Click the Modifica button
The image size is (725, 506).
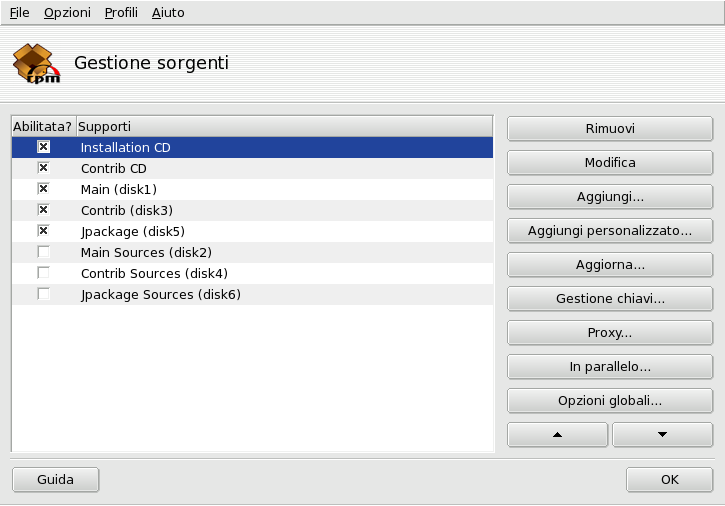pos(610,163)
